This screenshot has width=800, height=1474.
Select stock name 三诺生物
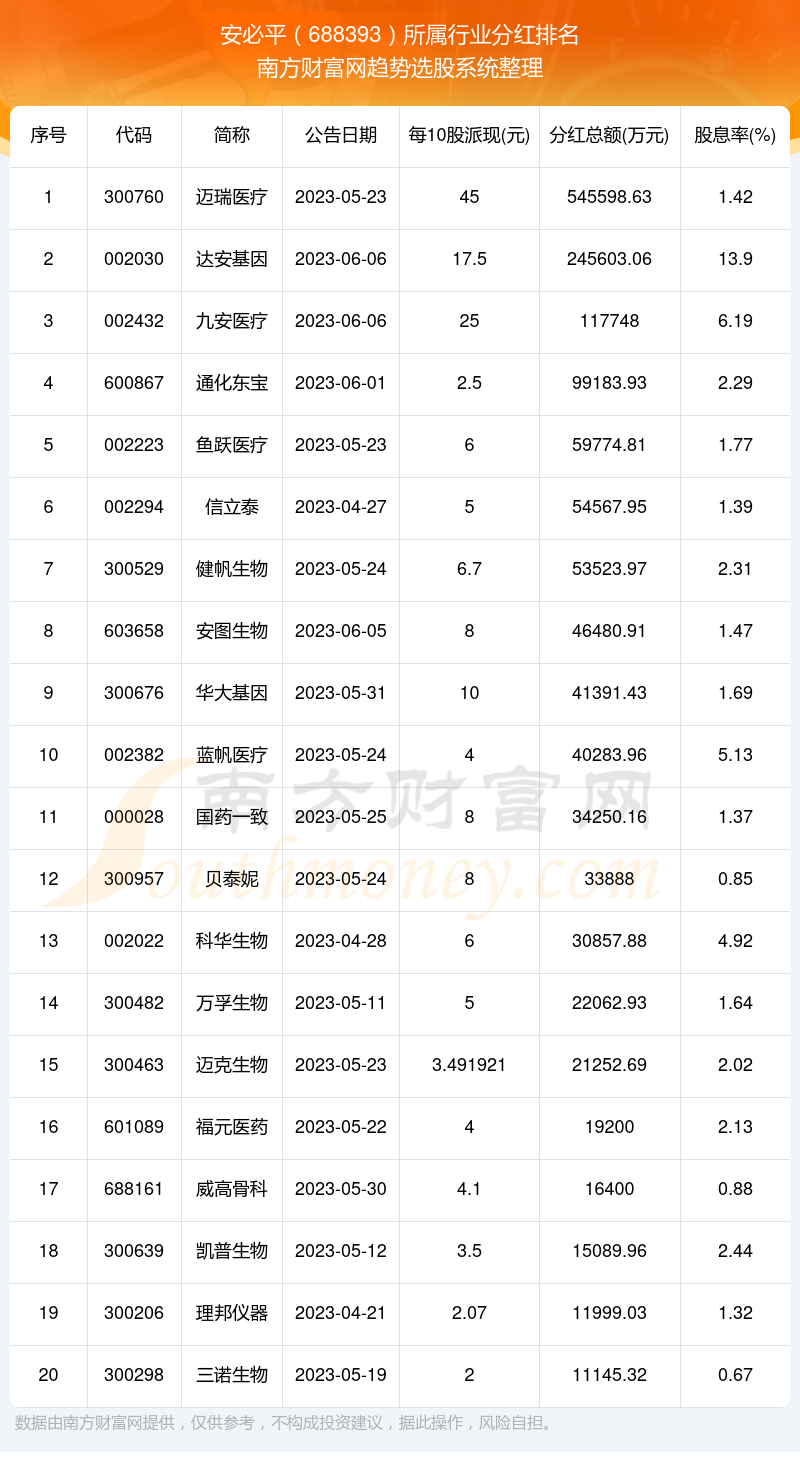[232, 1375]
